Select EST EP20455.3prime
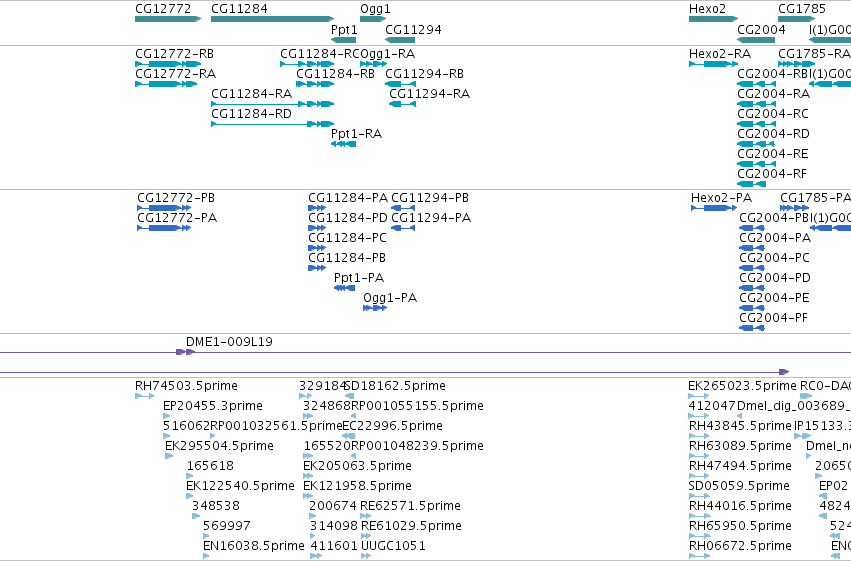Viewport: 851px width, 561px height. pyautogui.click(x=166, y=416)
